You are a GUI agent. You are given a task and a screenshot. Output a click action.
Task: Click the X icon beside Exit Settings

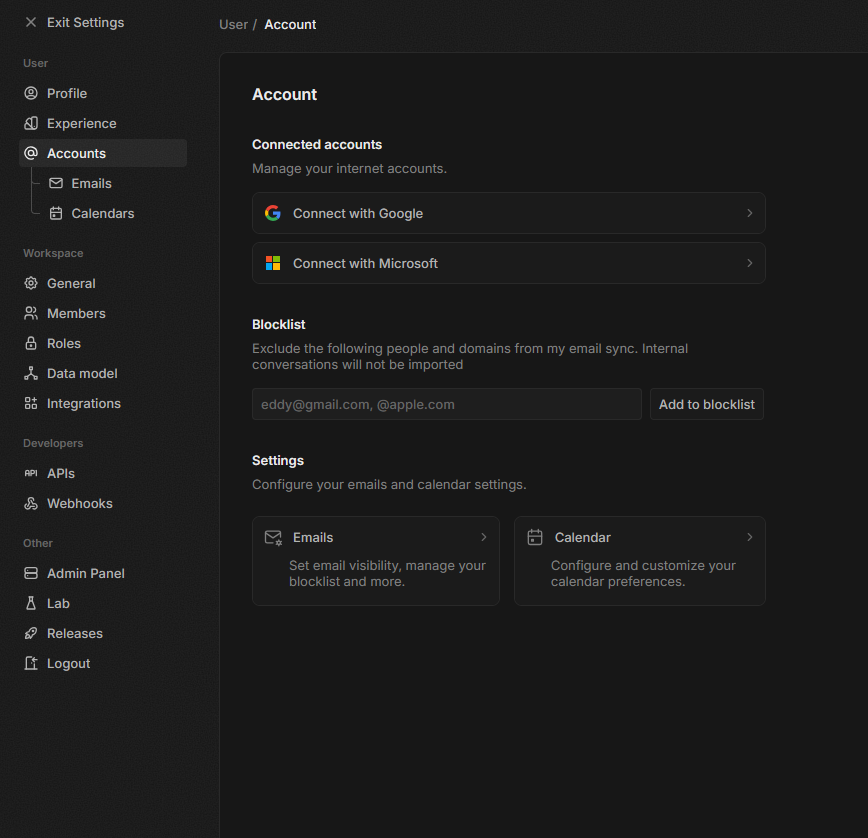click(x=31, y=22)
